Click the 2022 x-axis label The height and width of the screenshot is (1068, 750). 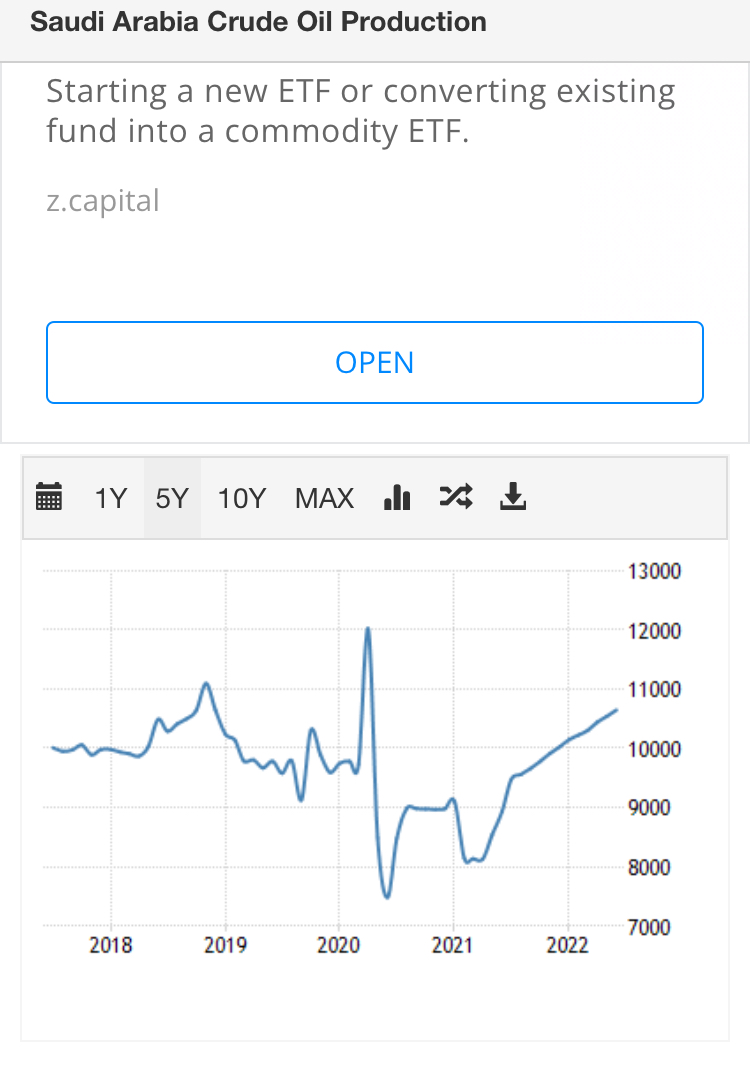[x=567, y=945]
